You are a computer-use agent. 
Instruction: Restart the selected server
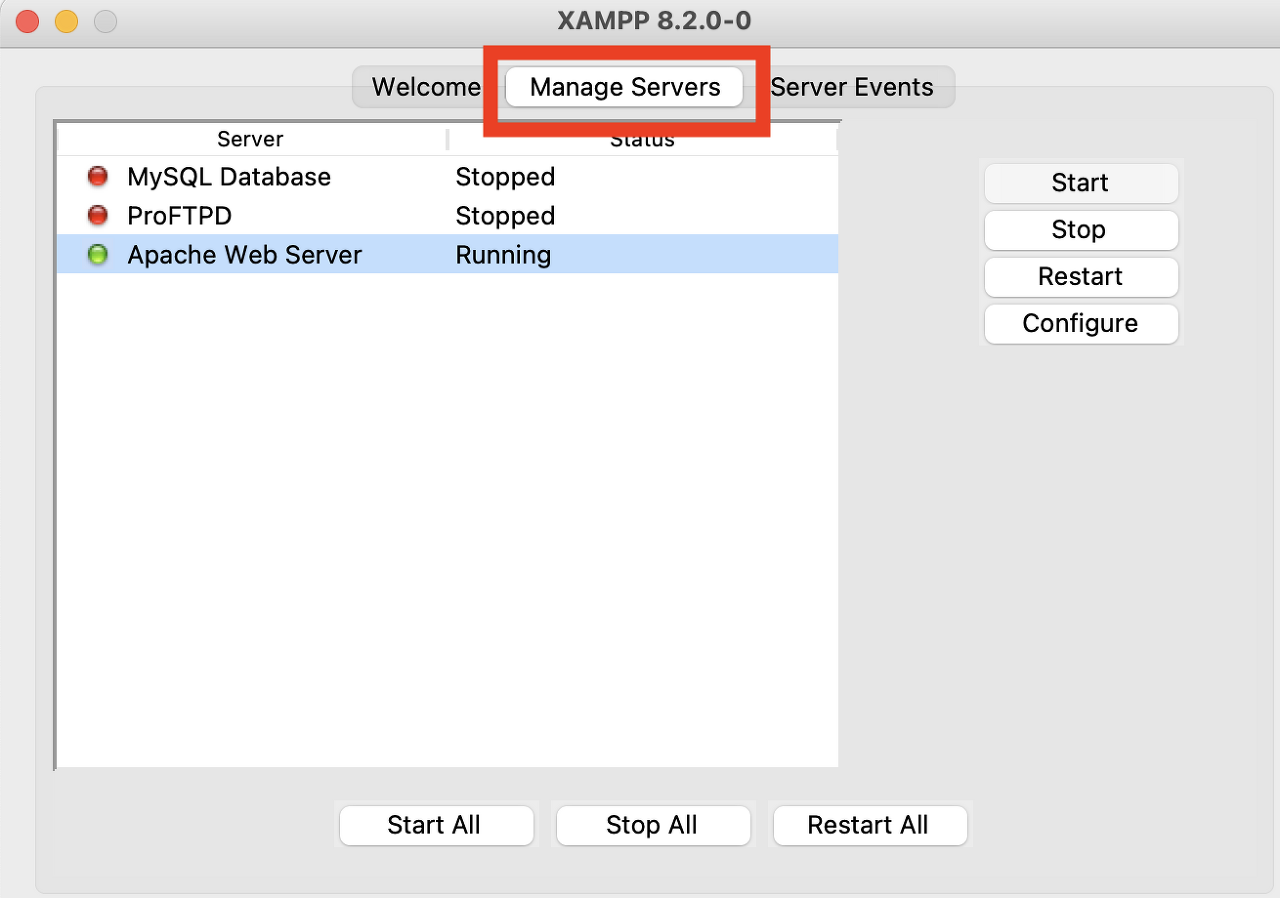pyautogui.click(x=1081, y=277)
